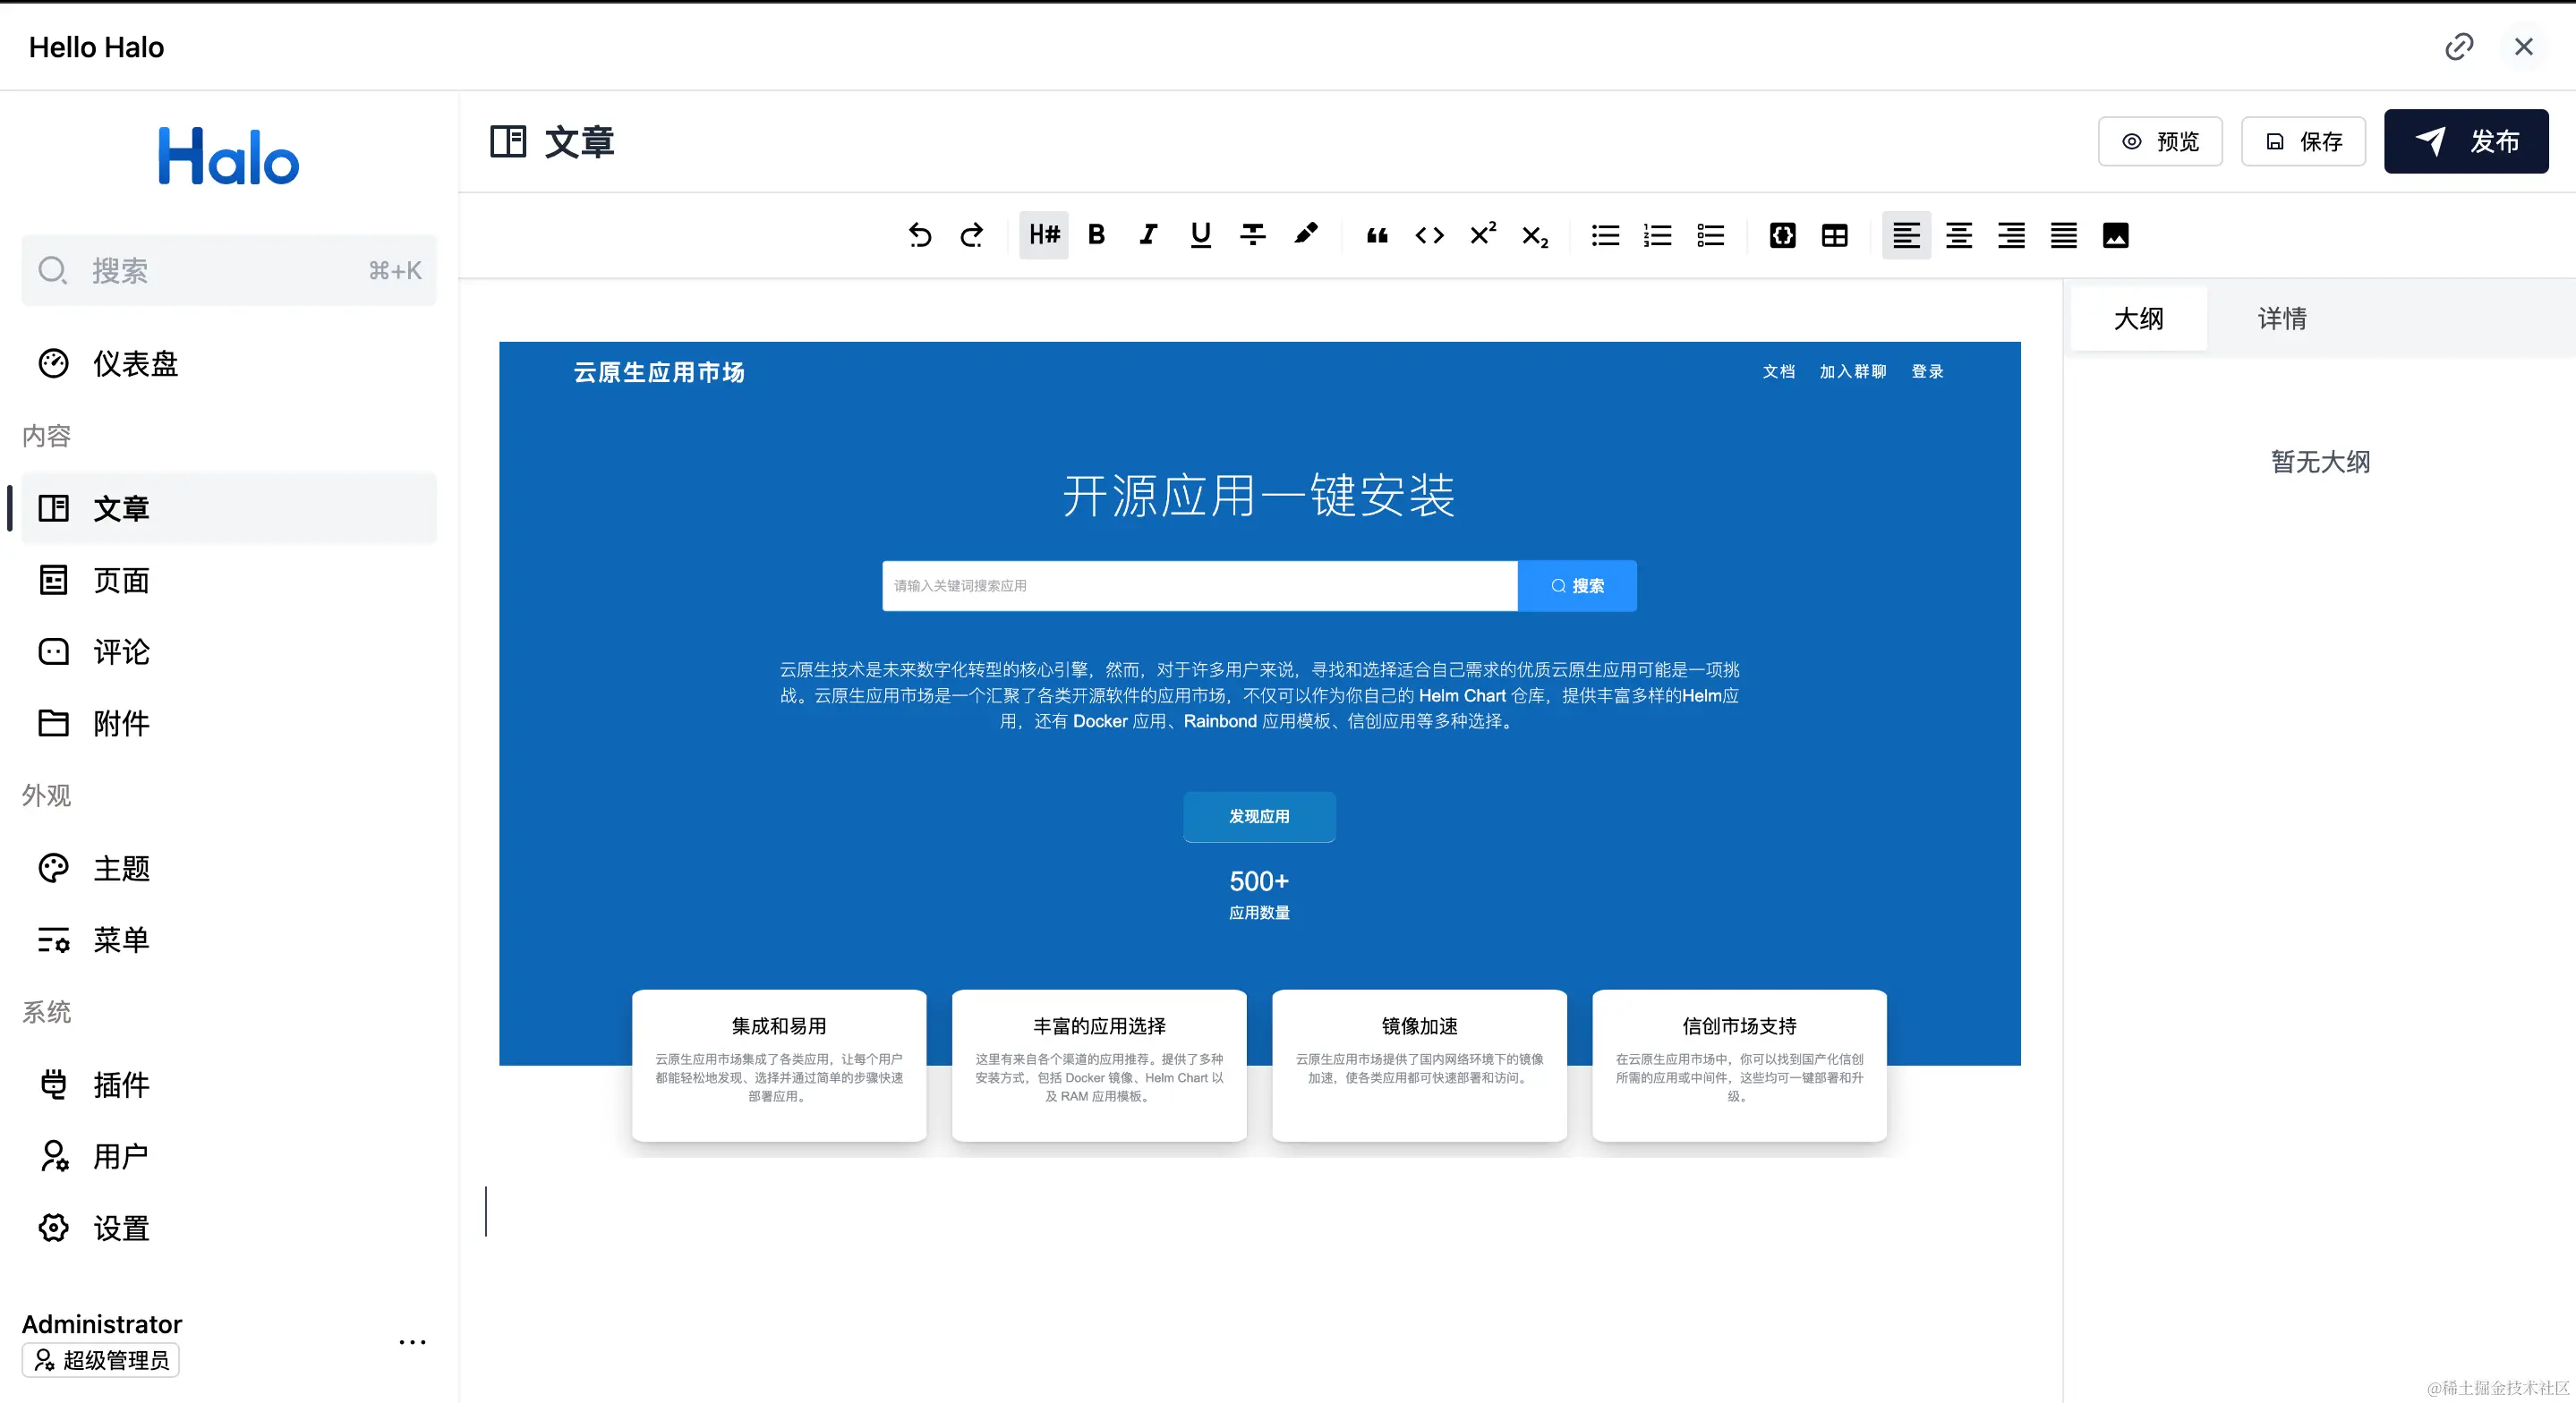Align text center
Screen dimensions: 2576x1403
[1958, 235]
